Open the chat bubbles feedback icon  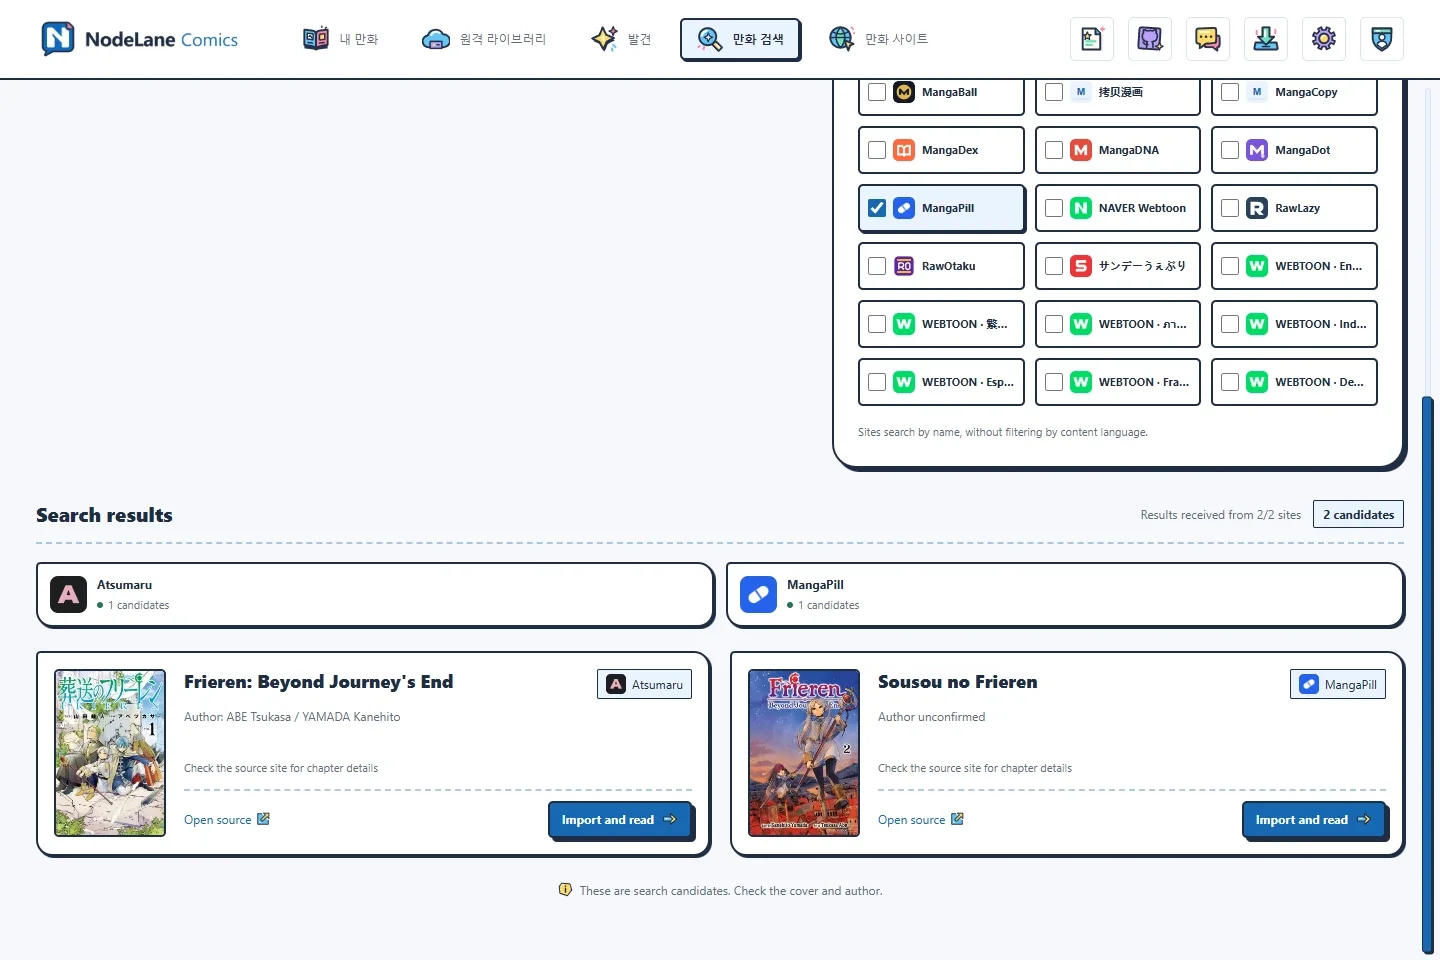[x=1208, y=39]
